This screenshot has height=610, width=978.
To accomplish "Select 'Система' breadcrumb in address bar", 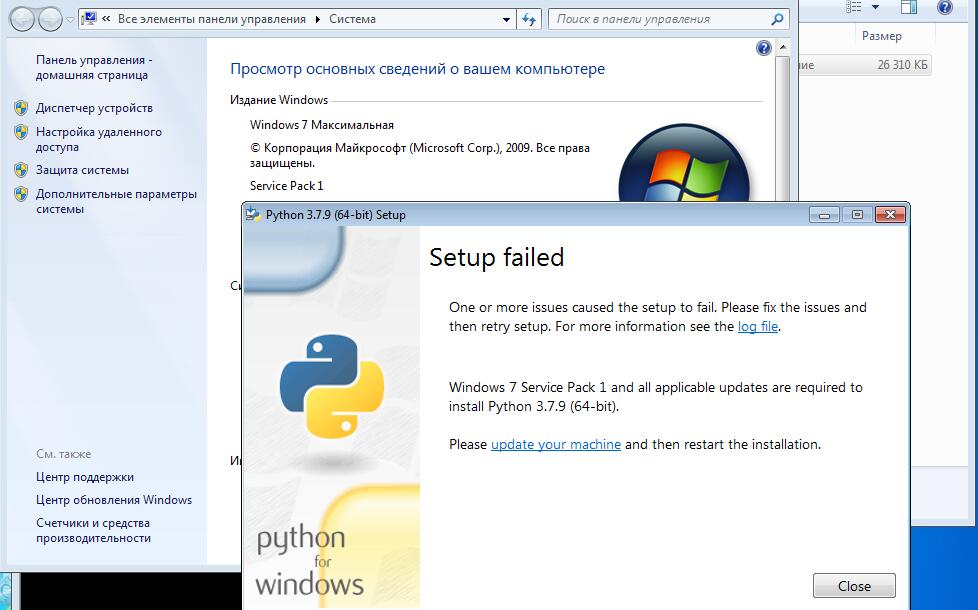I will click(352, 19).
